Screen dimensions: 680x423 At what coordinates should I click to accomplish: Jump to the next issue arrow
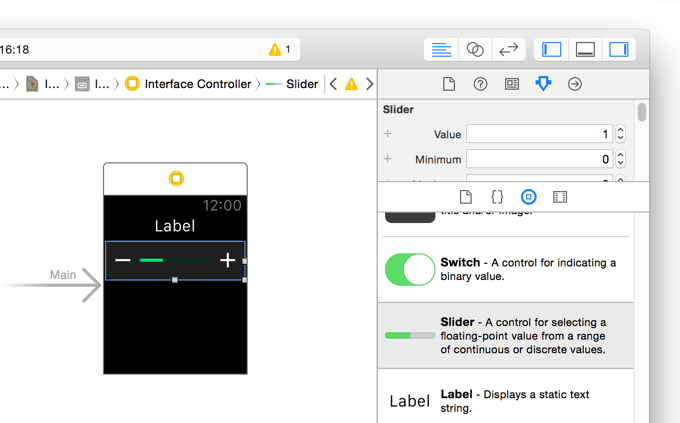pos(369,84)
